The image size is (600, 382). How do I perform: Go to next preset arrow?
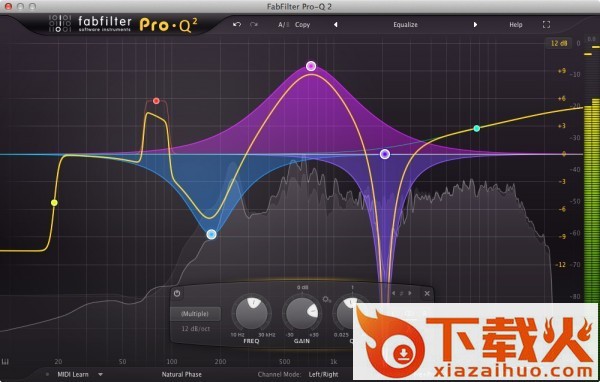[475, 24]
